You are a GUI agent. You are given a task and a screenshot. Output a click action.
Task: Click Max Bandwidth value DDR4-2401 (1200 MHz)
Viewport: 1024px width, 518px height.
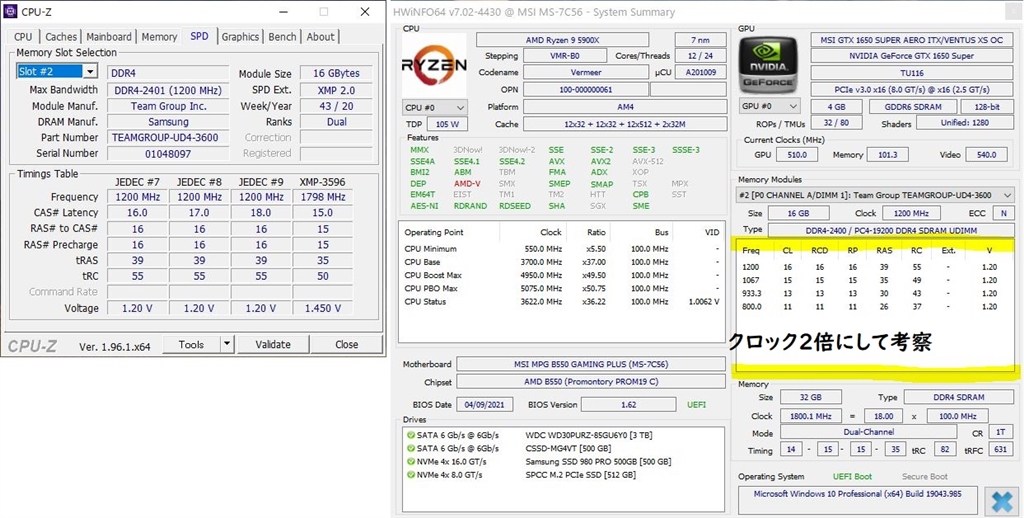[168, 90]
